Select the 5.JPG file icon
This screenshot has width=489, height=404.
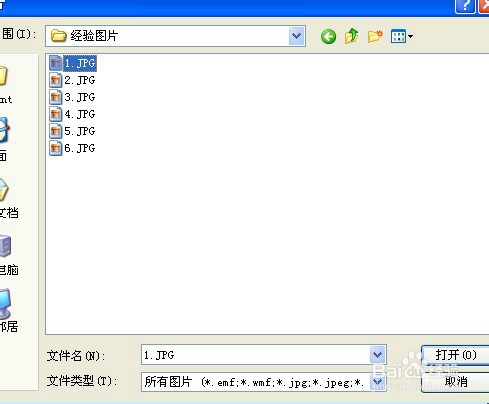[55, 131]
